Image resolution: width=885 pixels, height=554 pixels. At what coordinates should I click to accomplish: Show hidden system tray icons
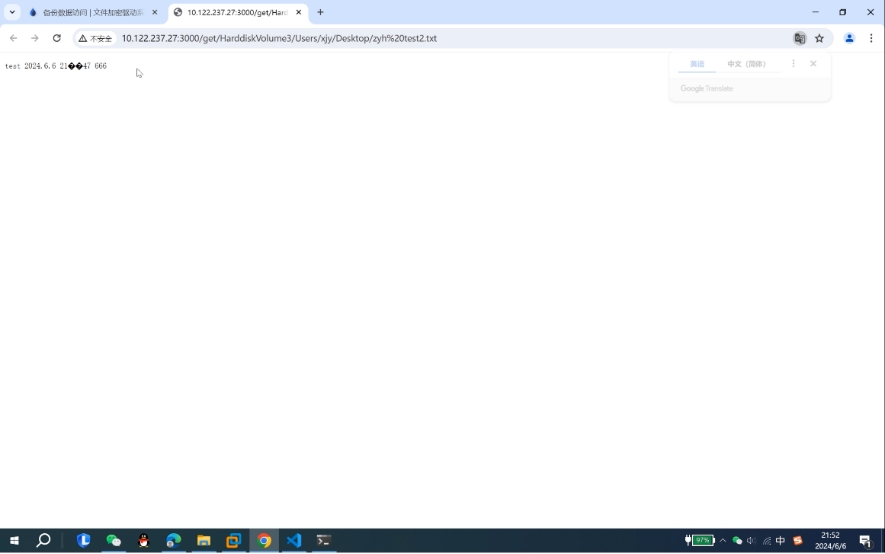pos(723,540)
